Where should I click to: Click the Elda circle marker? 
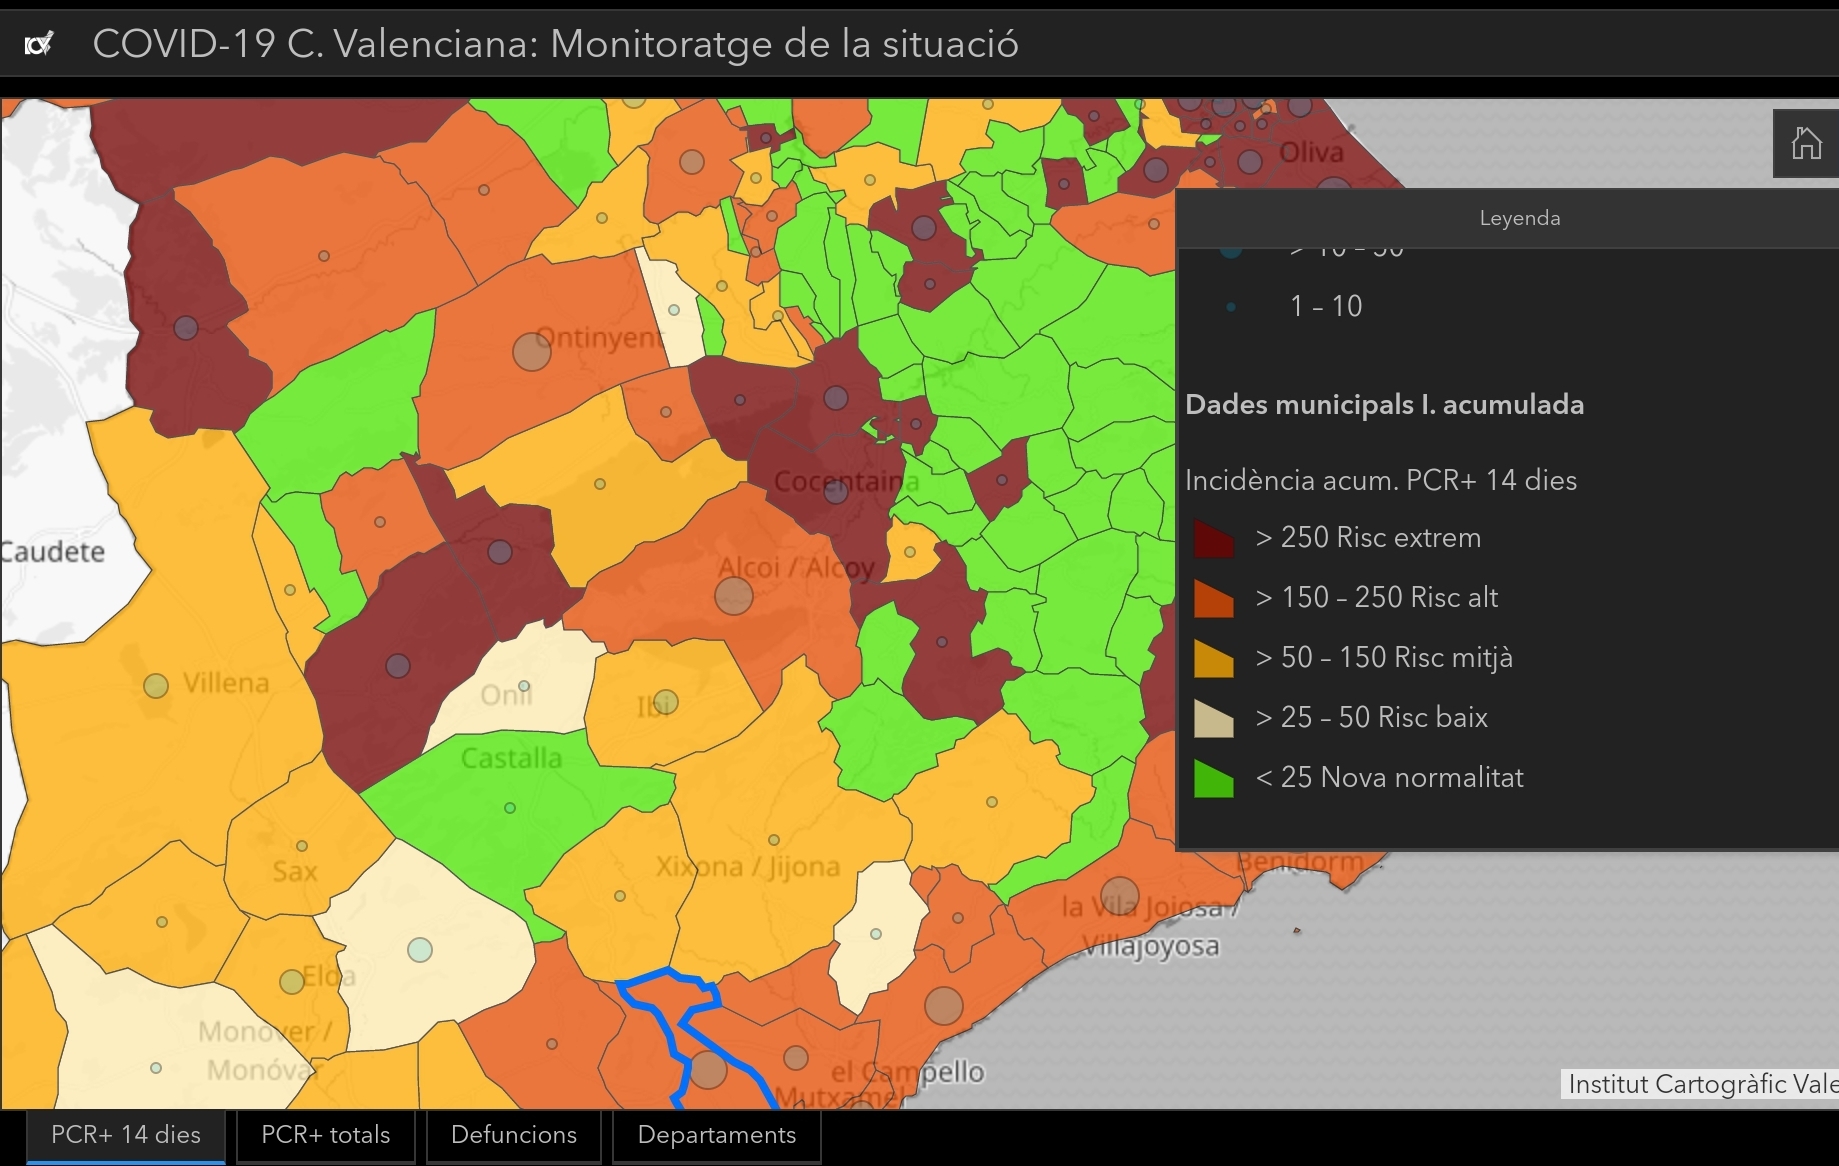point(292,982)
